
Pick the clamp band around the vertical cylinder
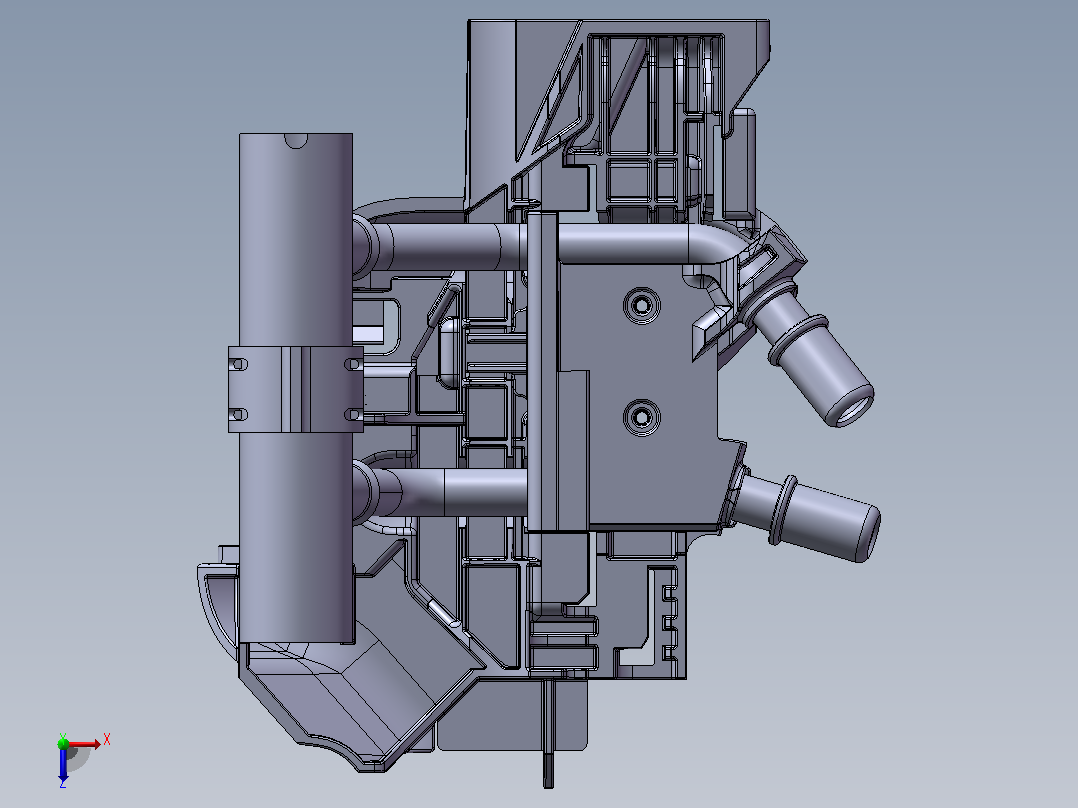[x=296, y=389]
